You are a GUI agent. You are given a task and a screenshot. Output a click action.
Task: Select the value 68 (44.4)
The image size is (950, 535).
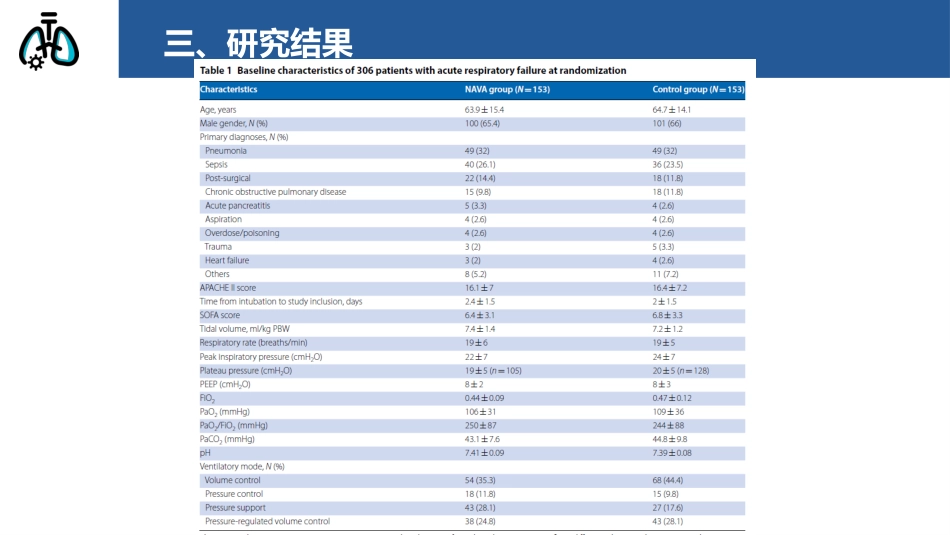[668, 480]
